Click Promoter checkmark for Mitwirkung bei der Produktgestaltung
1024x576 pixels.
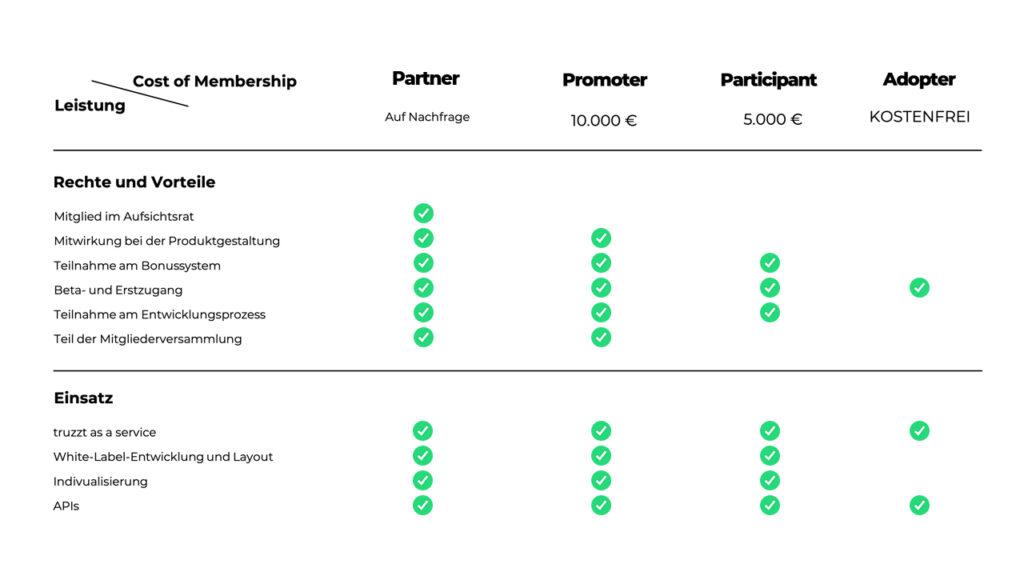[x=601, y=238]
